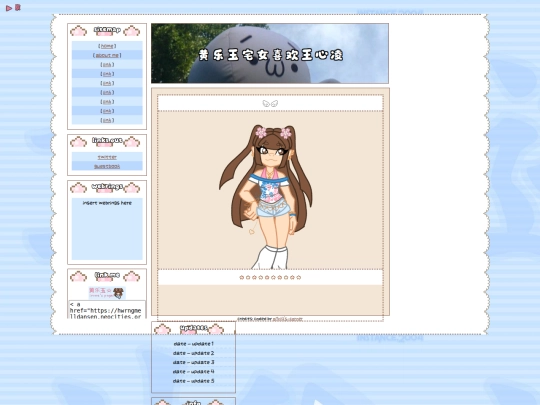
Task: Click the brown-haired chibi character image
Action: (x=266, y=196)
